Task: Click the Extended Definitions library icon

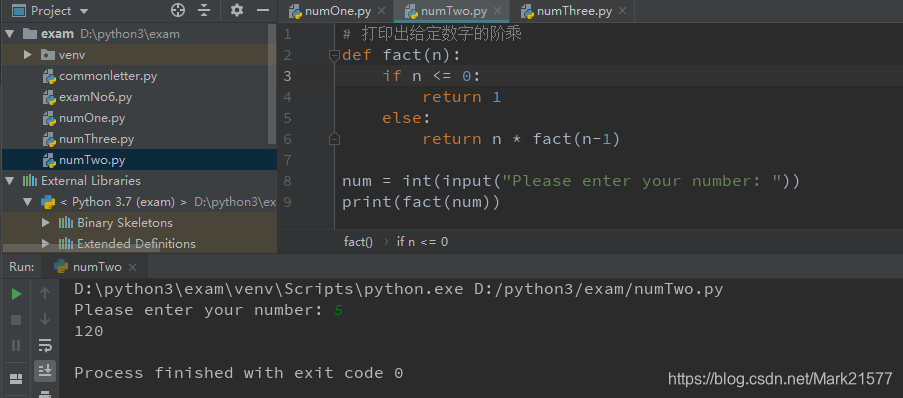Action: tap(66, 244)
